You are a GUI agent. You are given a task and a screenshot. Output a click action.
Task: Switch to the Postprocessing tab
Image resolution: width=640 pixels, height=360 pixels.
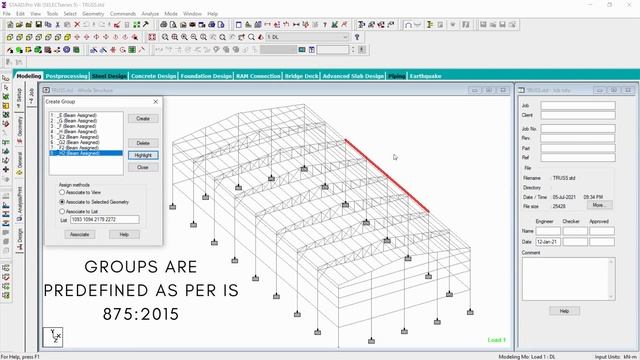(x=67, y=76)
